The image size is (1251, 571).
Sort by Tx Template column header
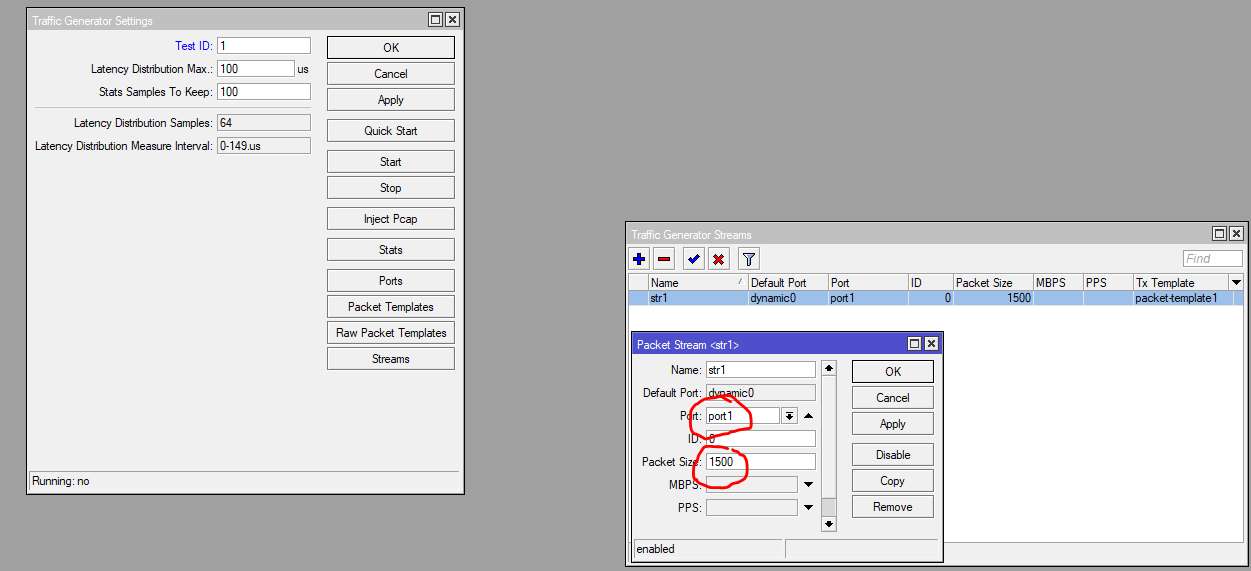click(x=1181, y=283)
